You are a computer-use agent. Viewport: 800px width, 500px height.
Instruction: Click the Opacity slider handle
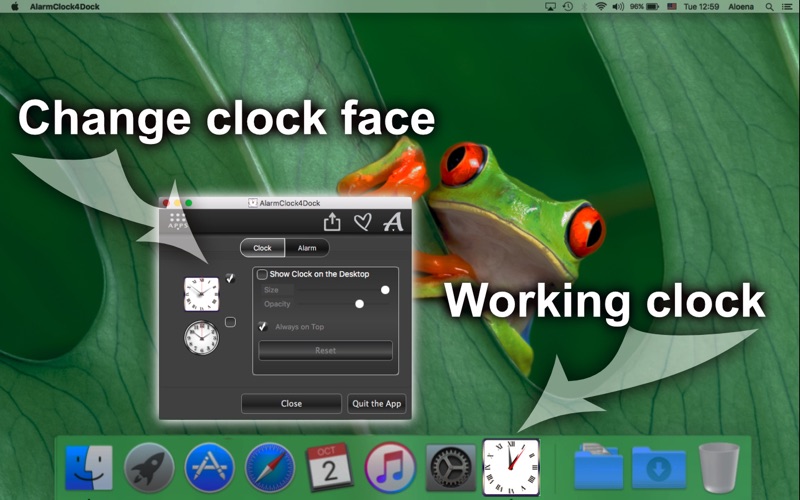click(360, 303)
